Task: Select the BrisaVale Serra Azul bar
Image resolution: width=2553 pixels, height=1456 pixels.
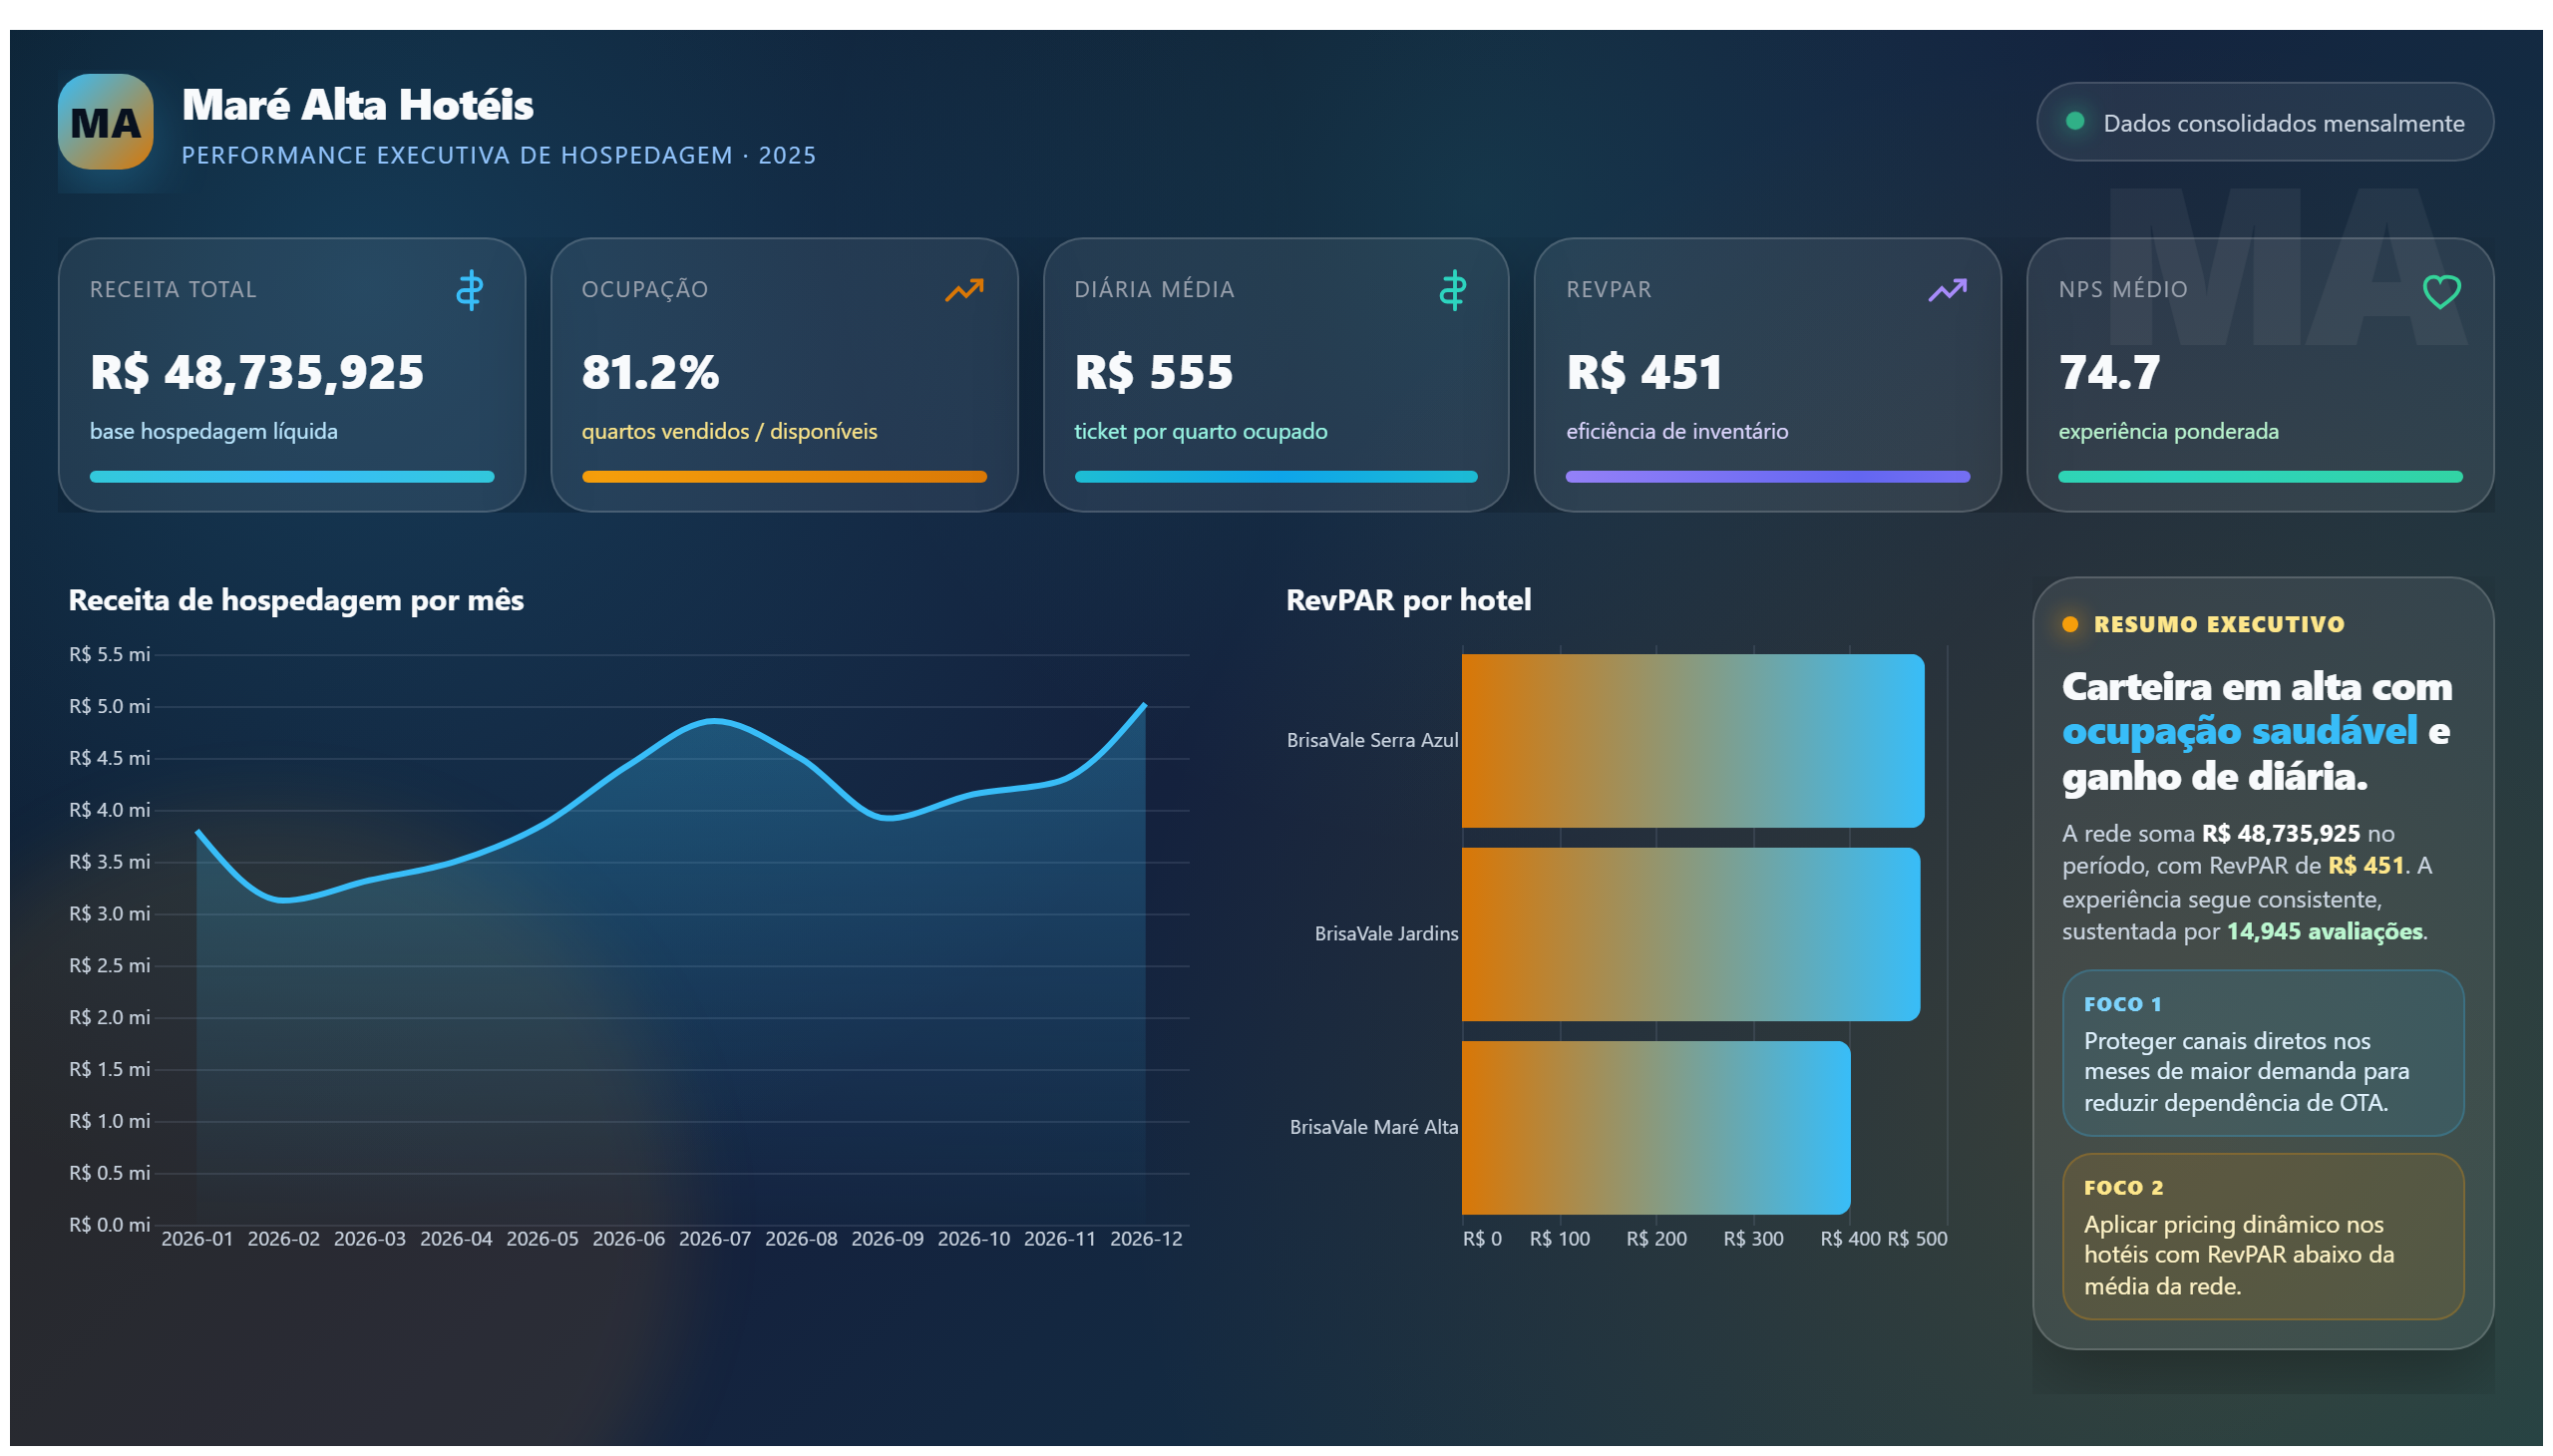Action: pos(1692,741)
